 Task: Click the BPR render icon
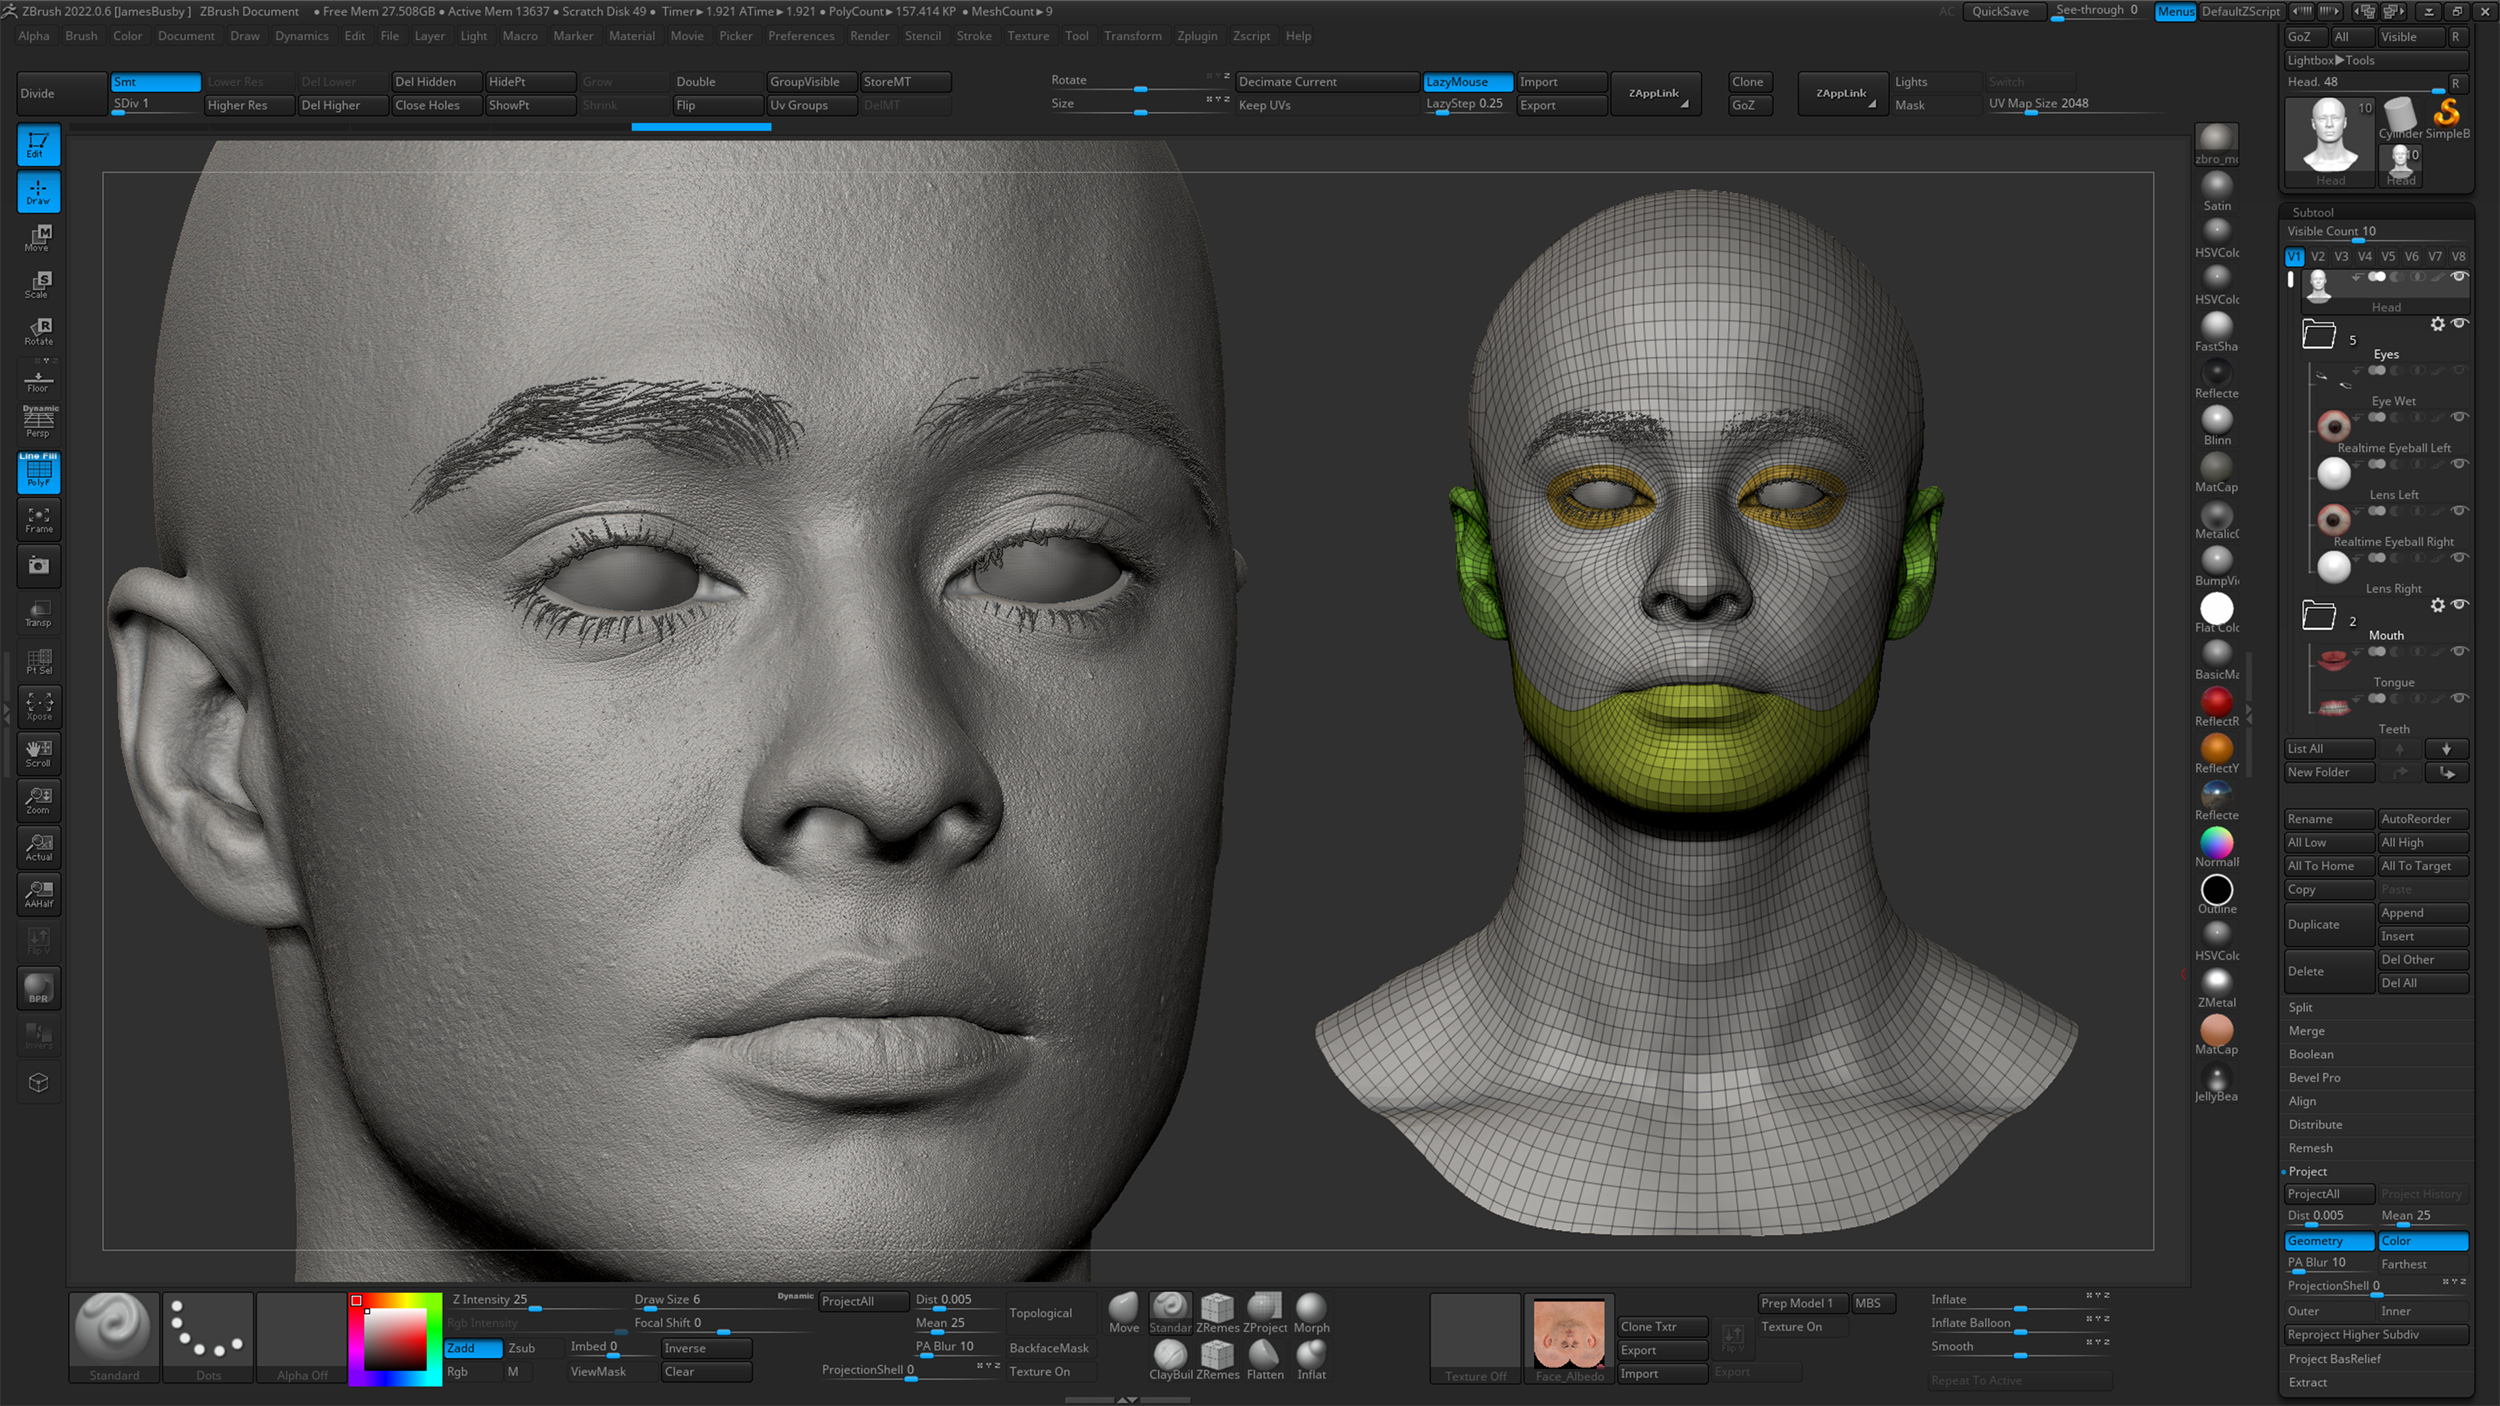coord(38,988)
